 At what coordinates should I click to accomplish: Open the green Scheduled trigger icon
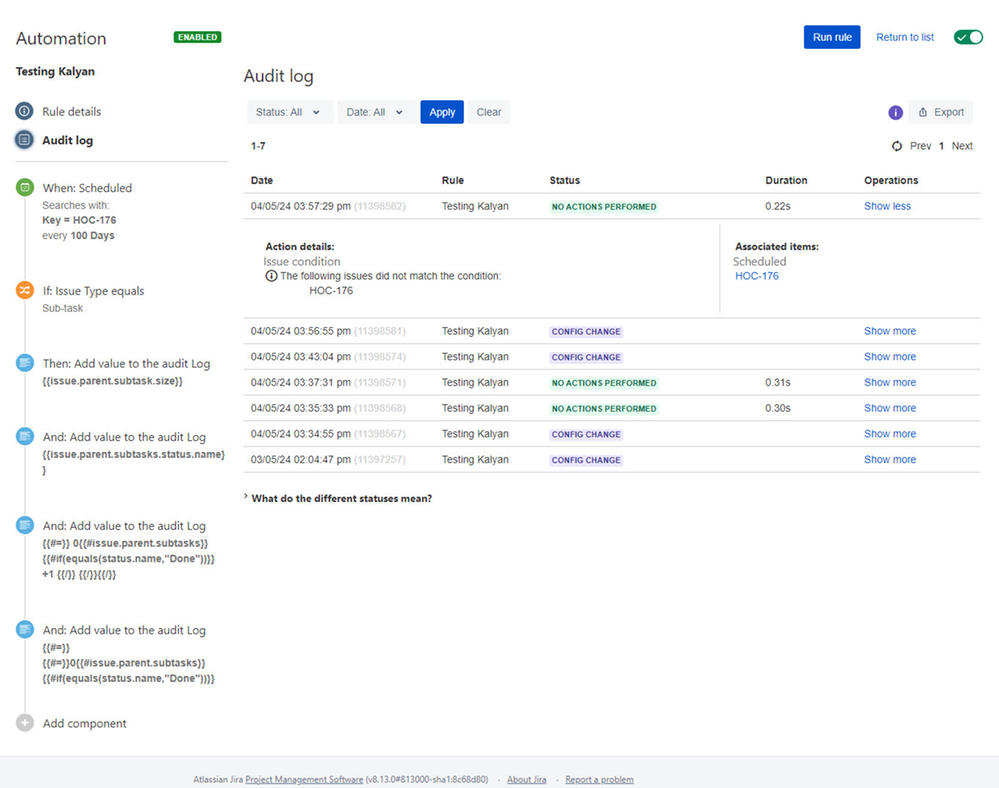(25, 187)
